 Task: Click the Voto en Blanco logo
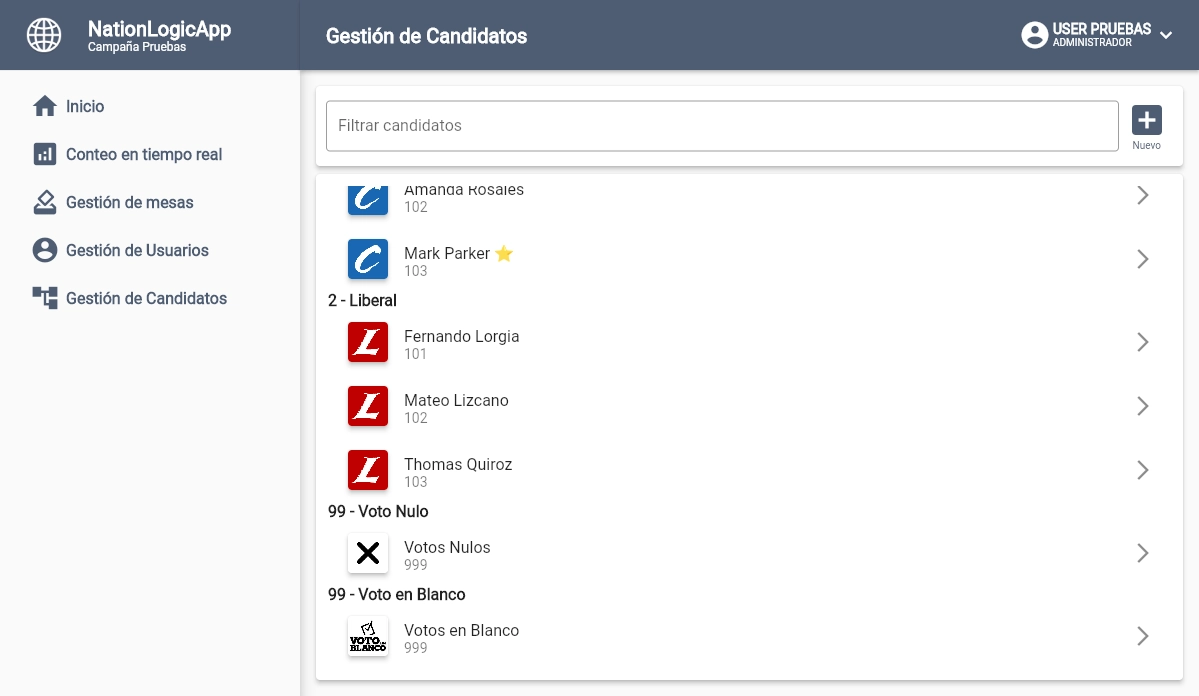click(368, 636)
